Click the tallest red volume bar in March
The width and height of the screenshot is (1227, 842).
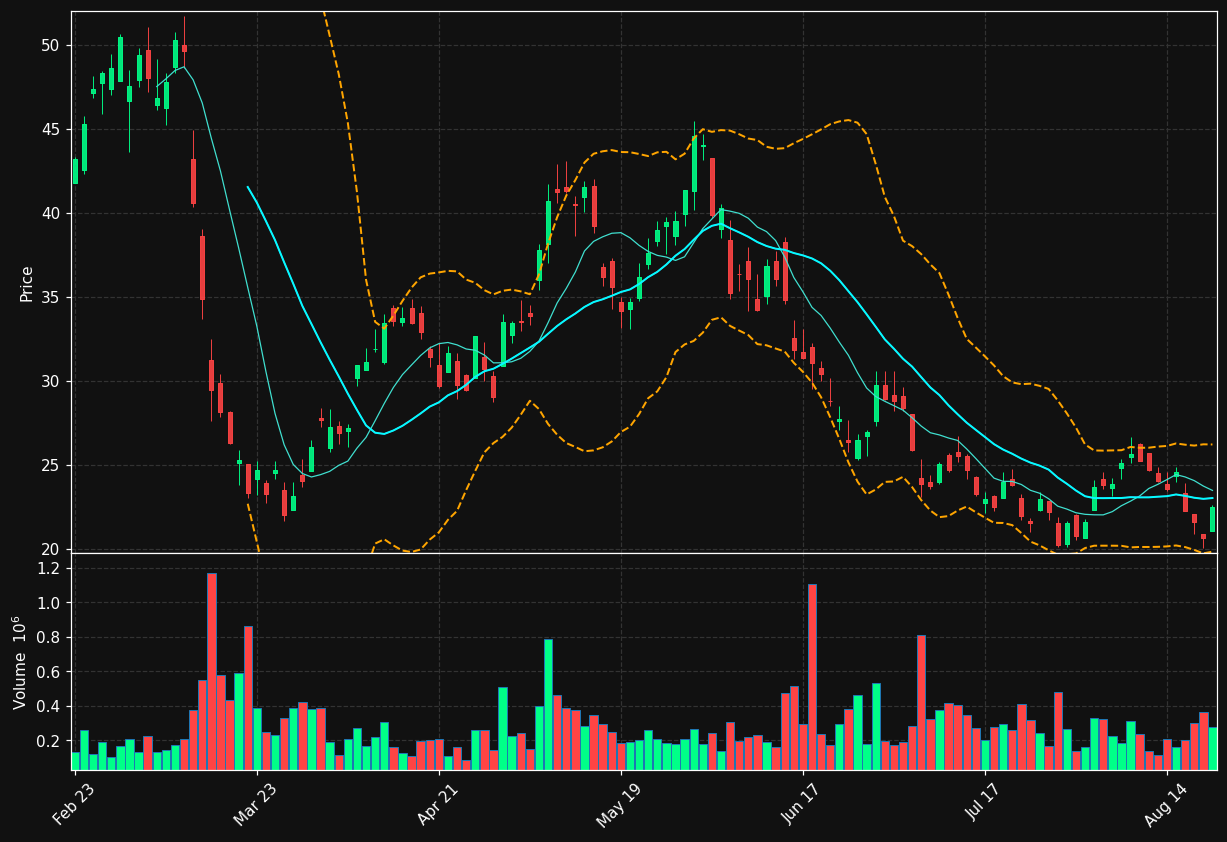(x=212, y=671)
